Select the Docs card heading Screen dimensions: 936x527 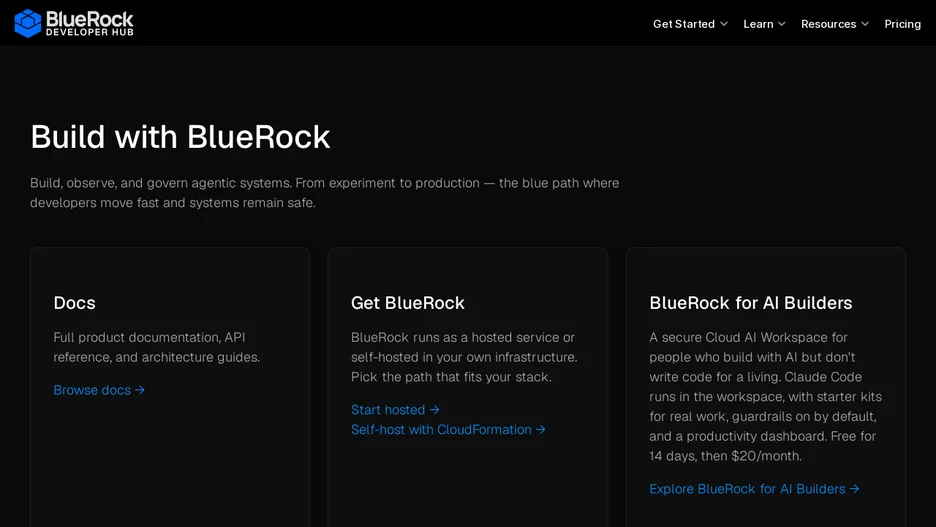pyautogui.click(x=75, y=303)
